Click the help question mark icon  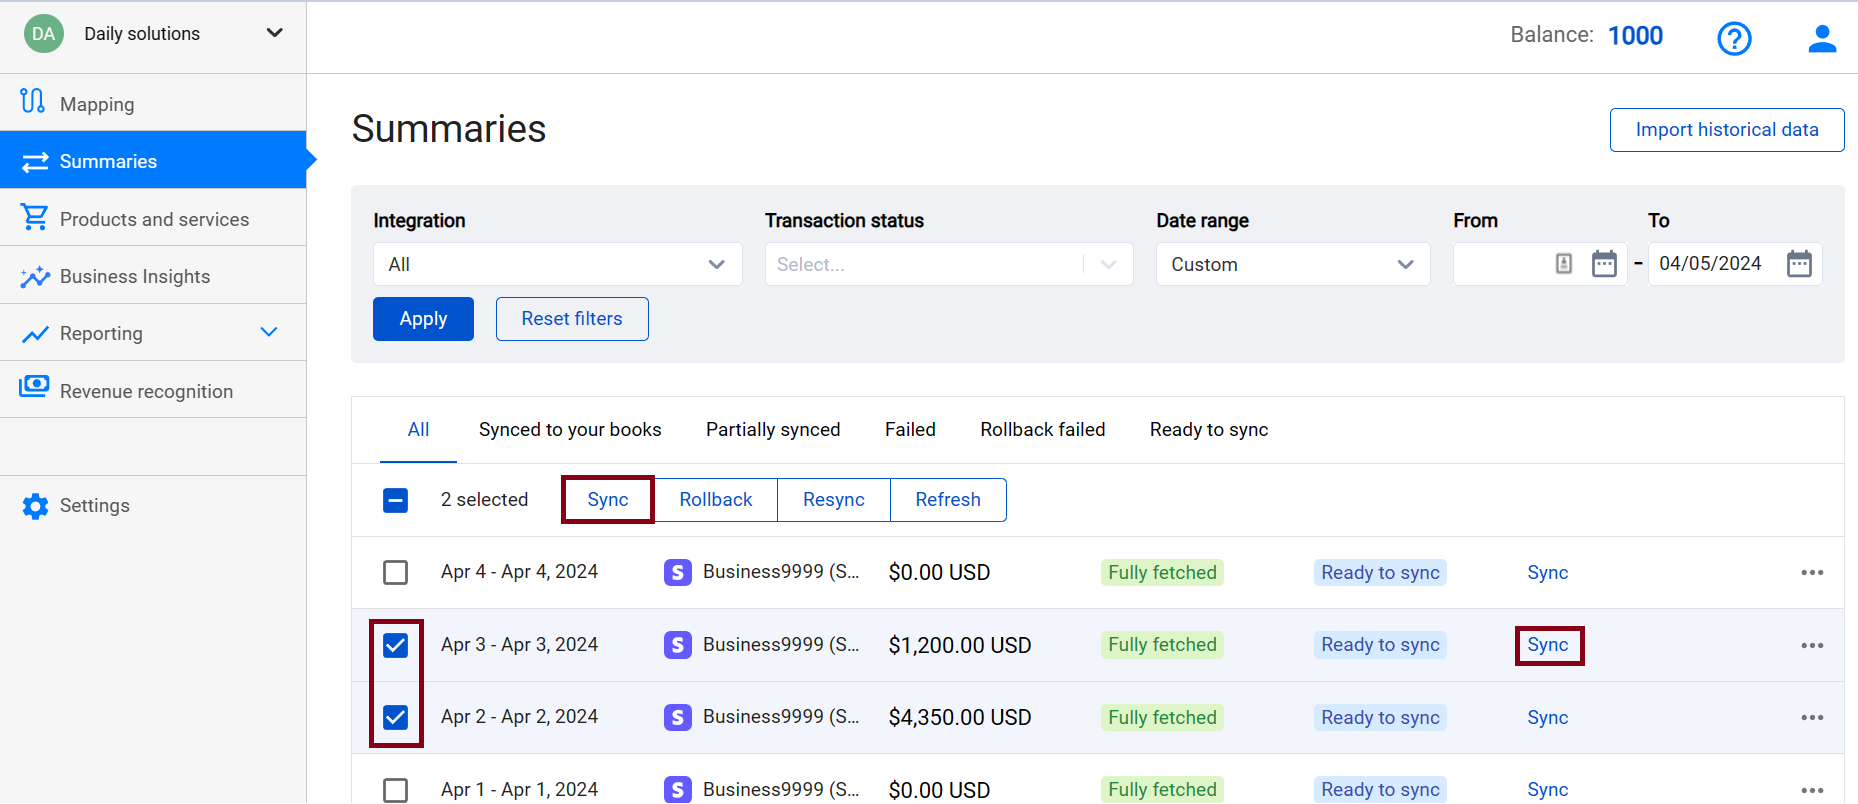coord(1734,38)
